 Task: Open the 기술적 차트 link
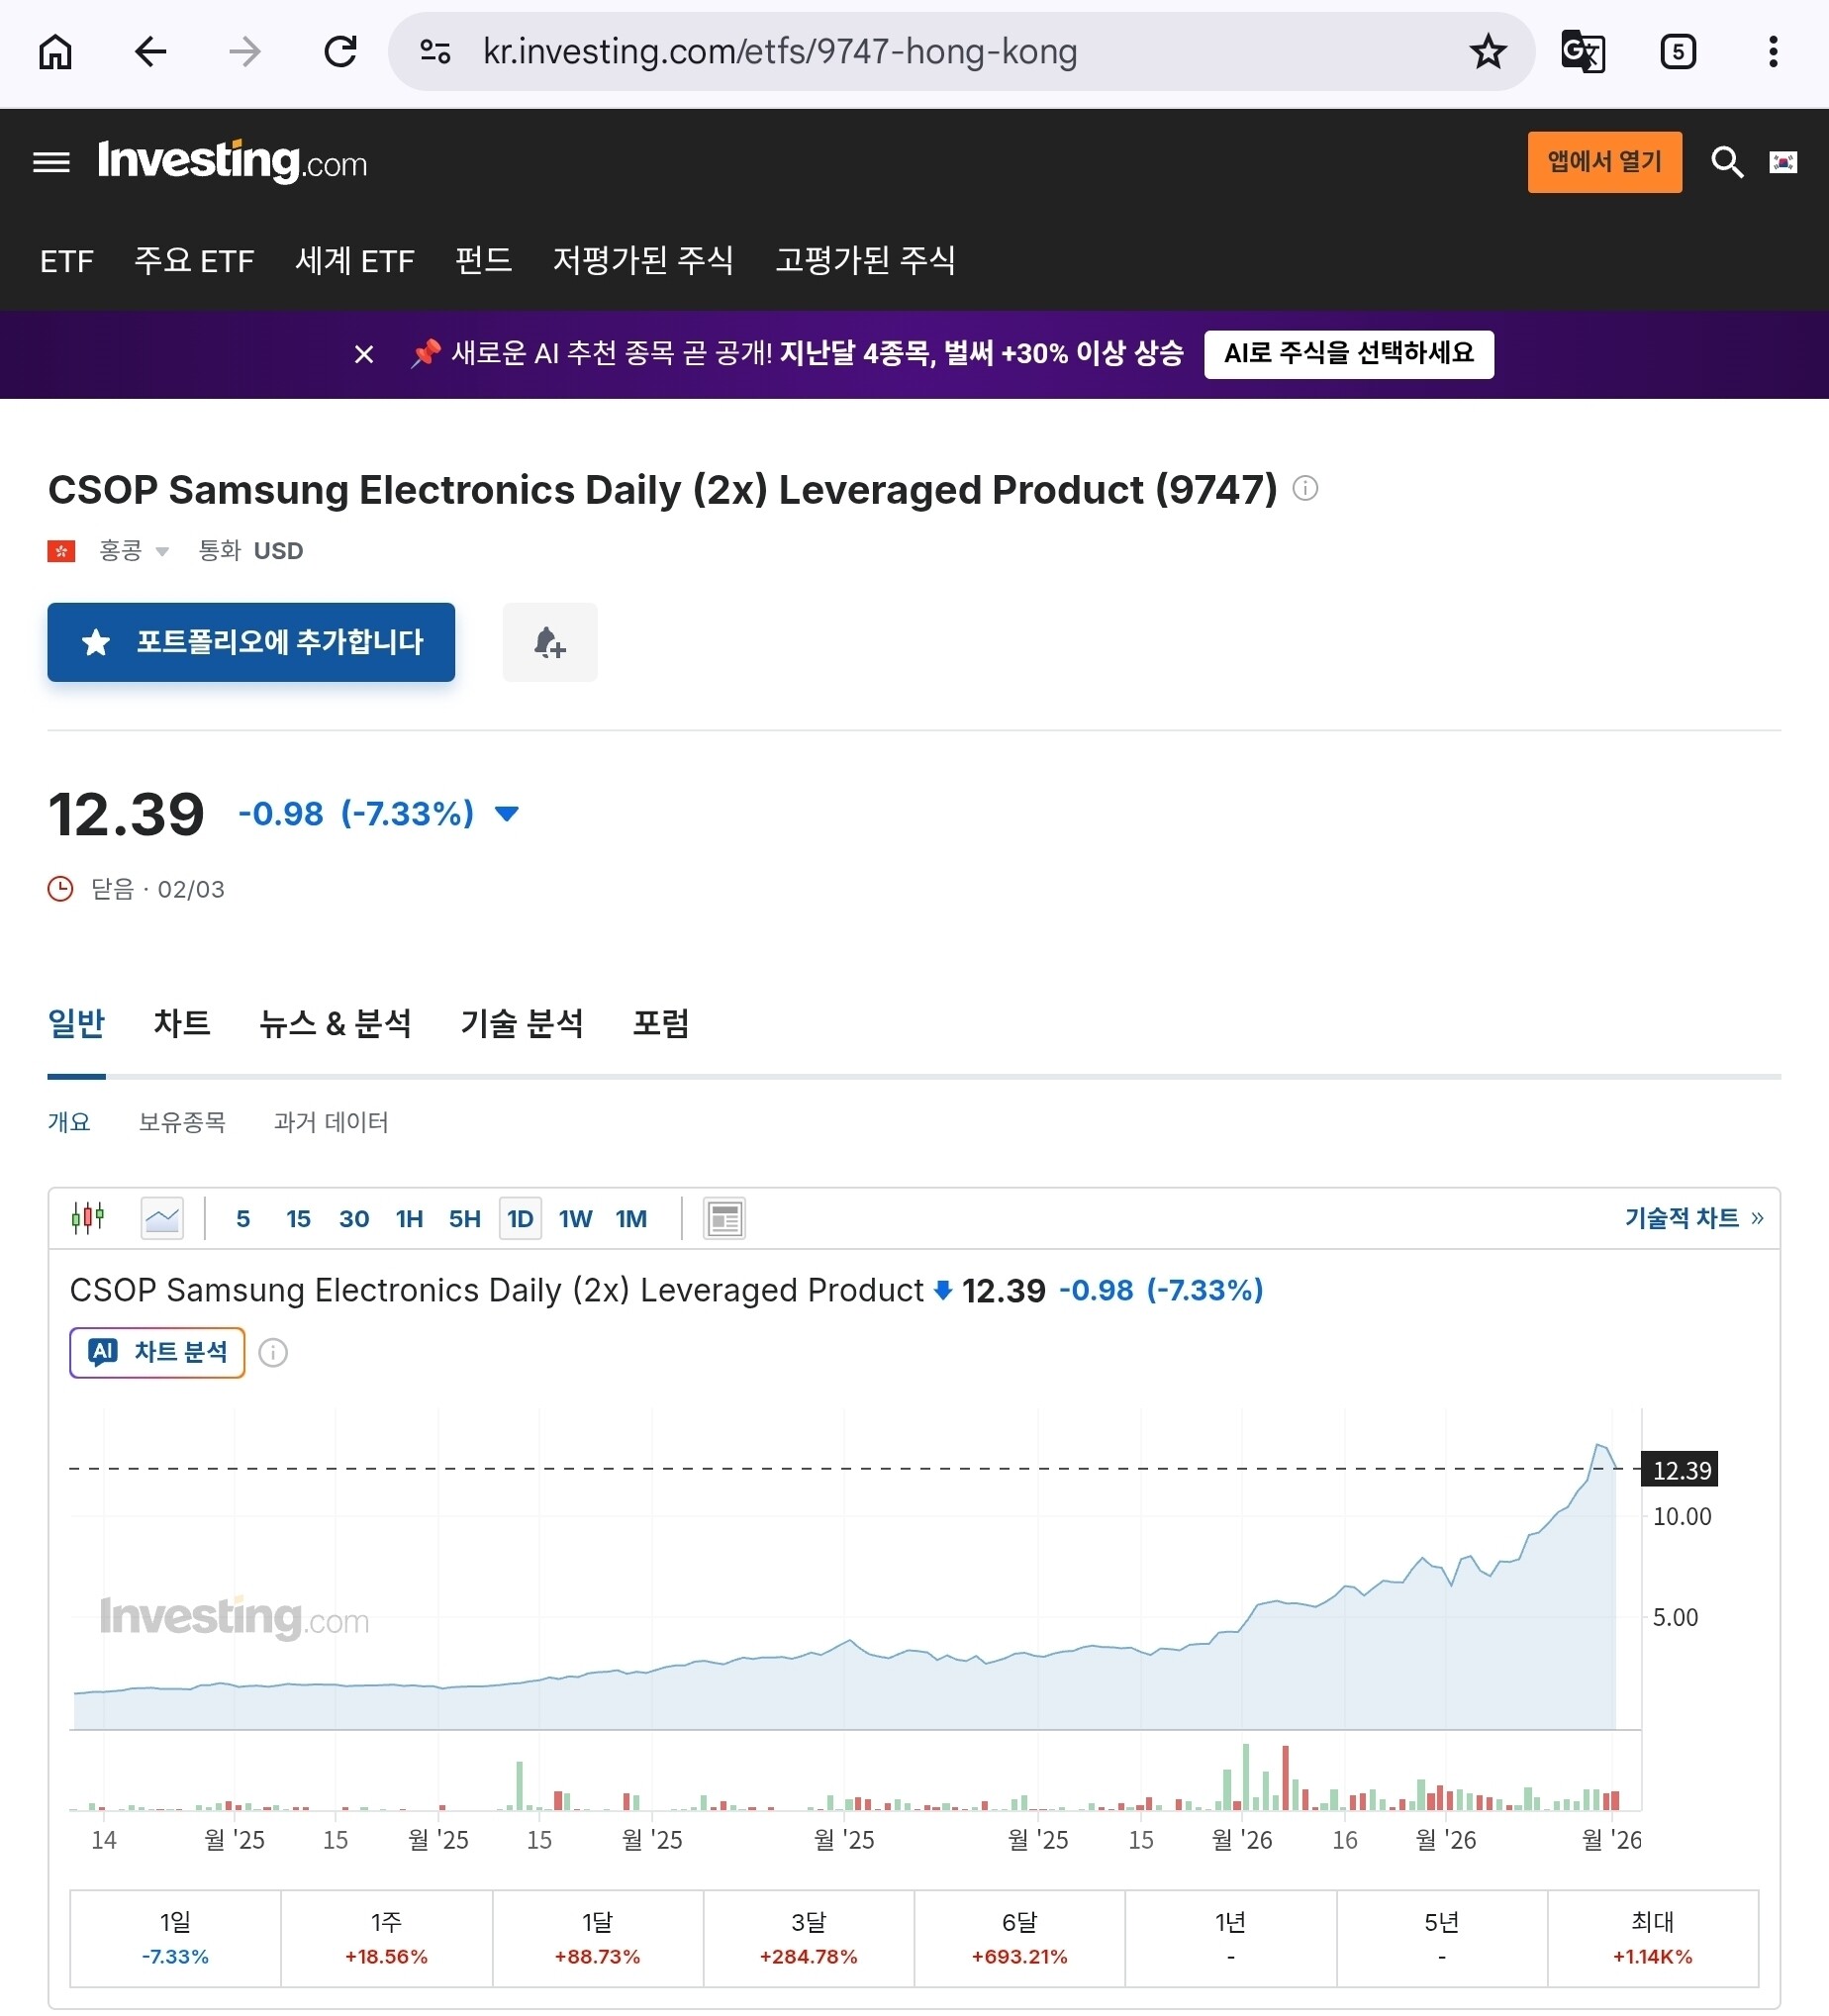tap(1693, 1218)
